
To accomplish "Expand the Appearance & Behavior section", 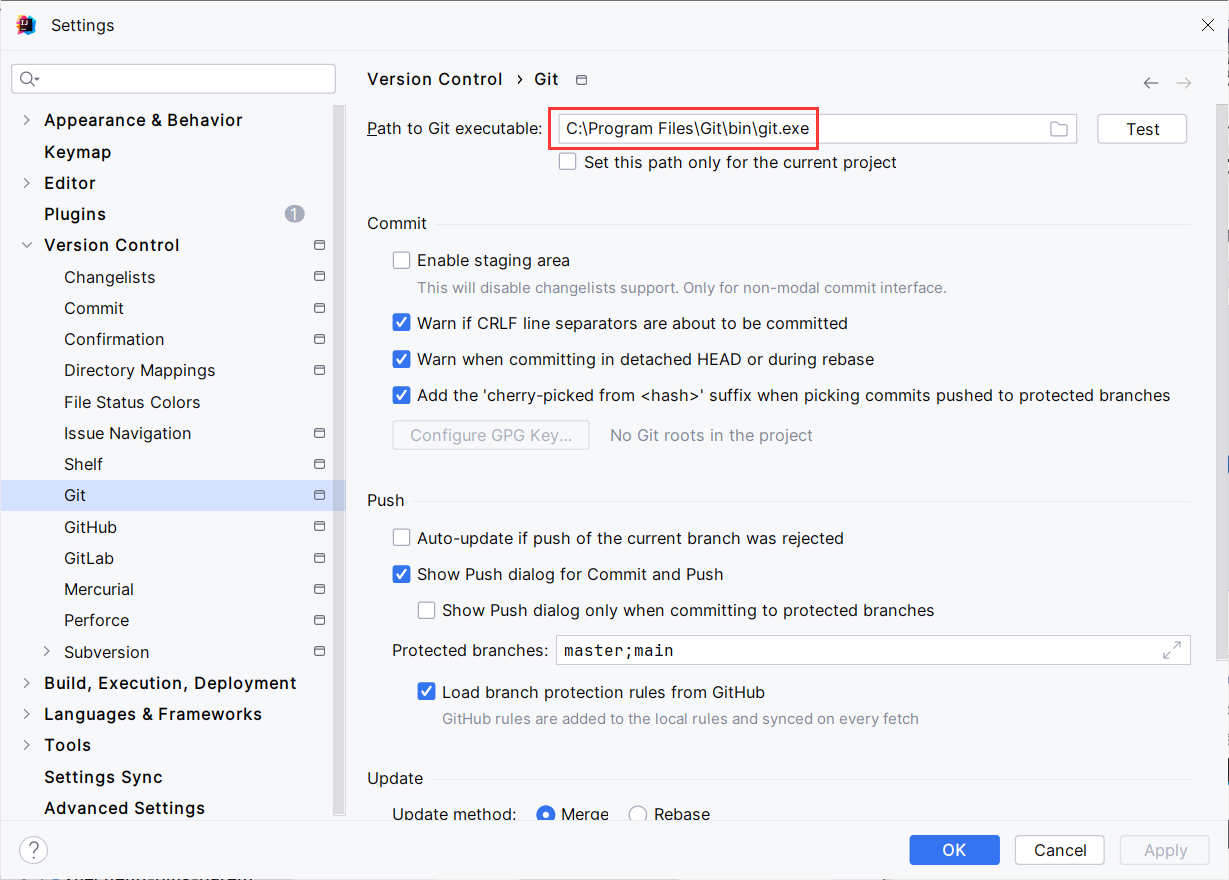I will coord(27,120).
